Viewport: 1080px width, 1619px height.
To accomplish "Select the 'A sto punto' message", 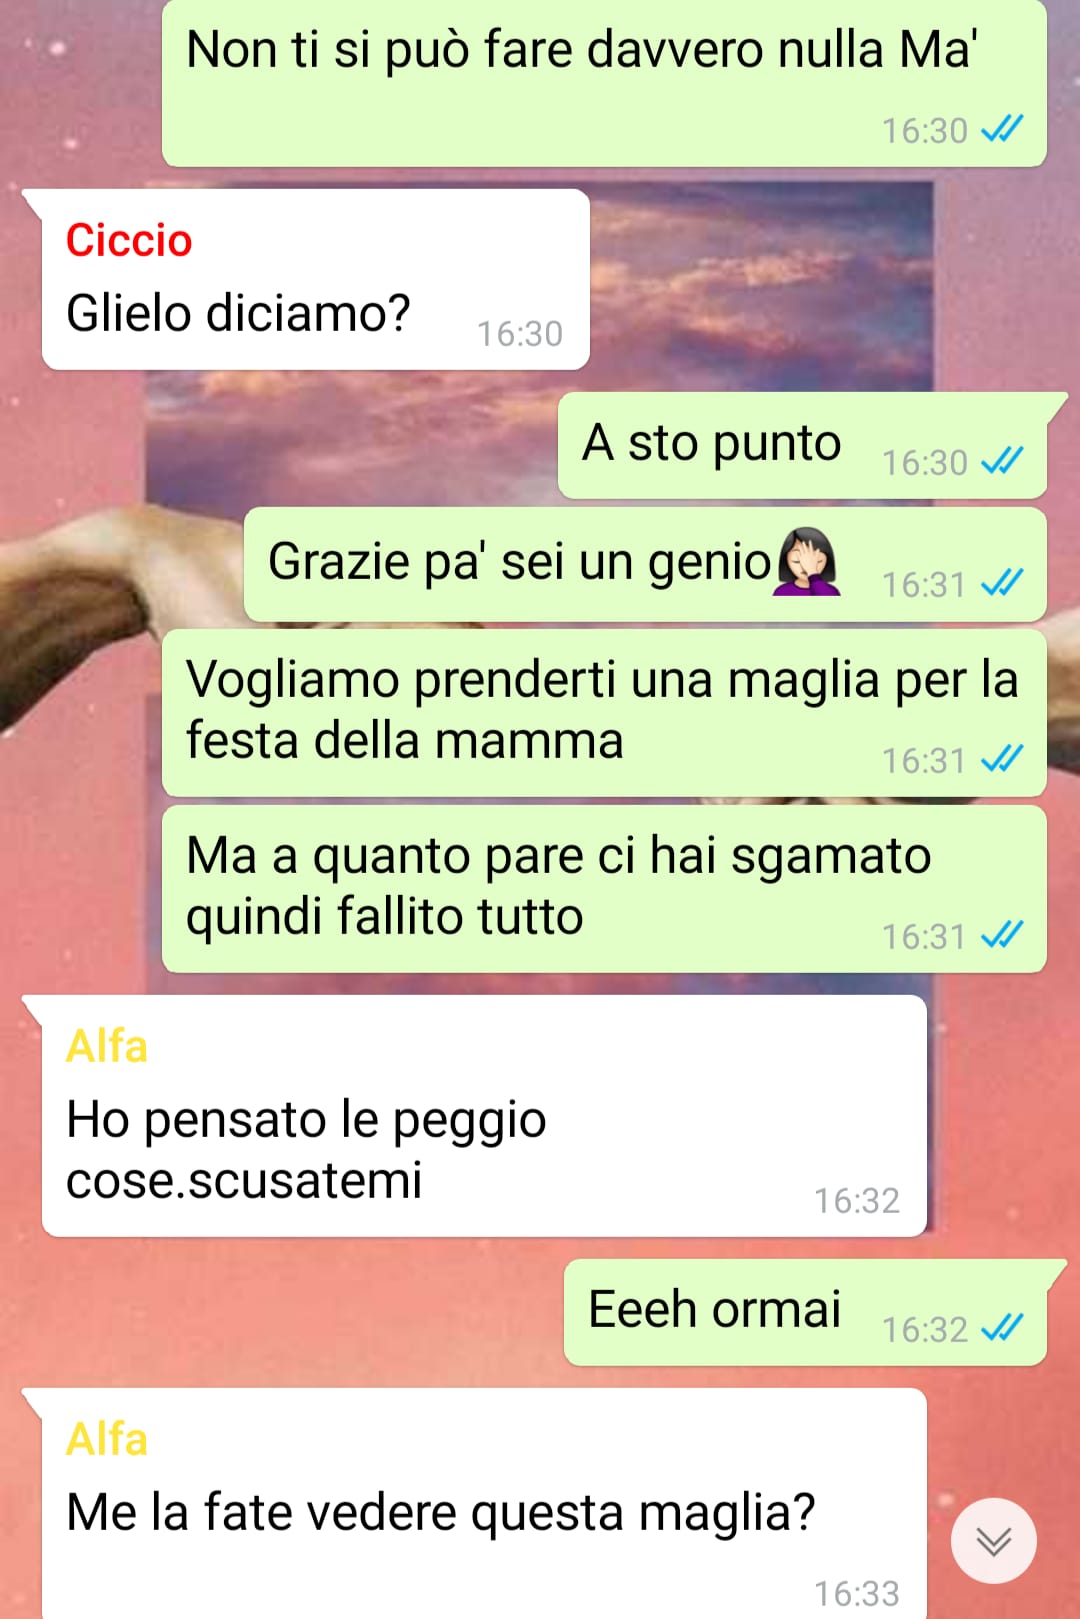I will pos(802,445).
